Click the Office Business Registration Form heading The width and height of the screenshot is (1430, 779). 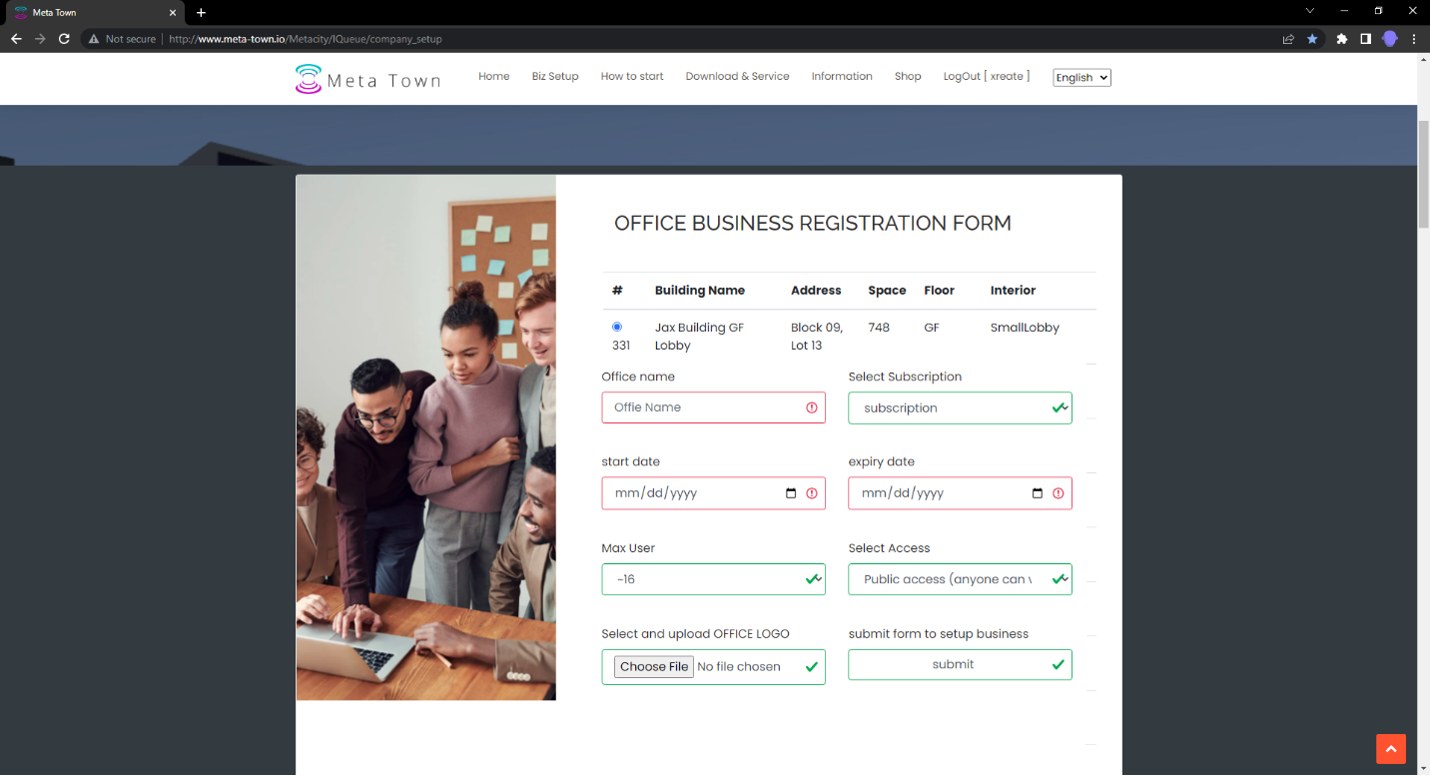point(813,223)
